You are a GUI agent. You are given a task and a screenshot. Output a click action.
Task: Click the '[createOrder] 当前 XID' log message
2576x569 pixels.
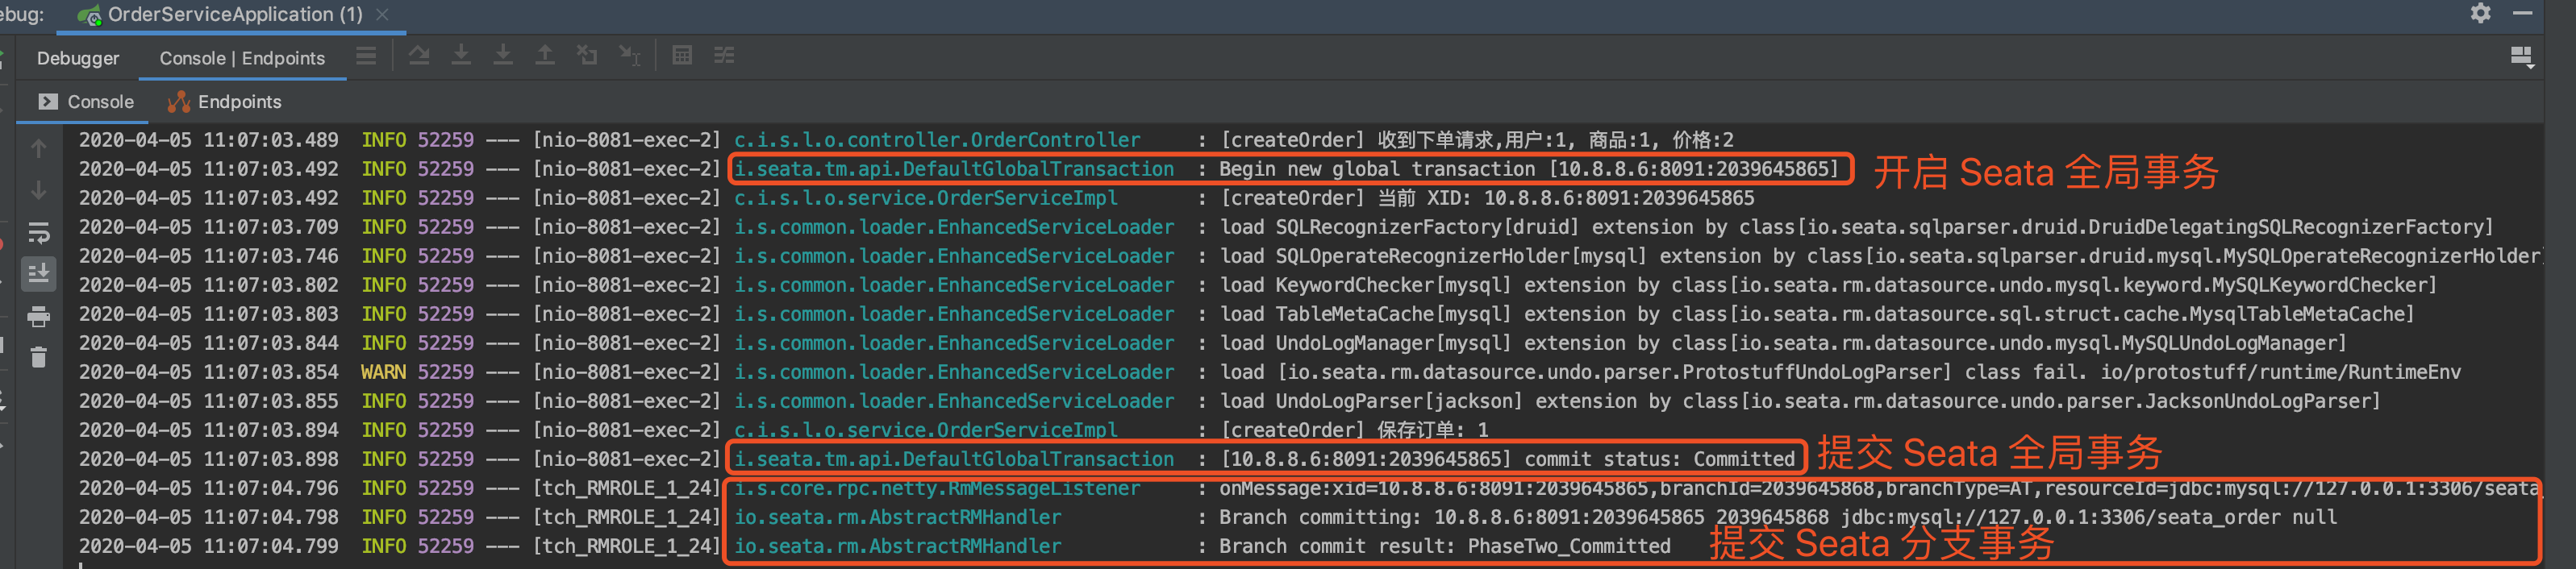(1487, 198)
